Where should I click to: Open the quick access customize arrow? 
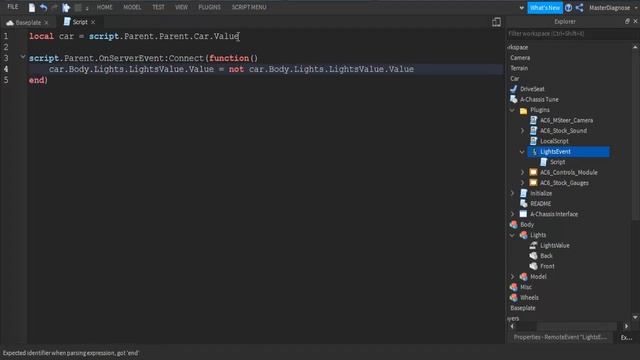click(87, 8)
